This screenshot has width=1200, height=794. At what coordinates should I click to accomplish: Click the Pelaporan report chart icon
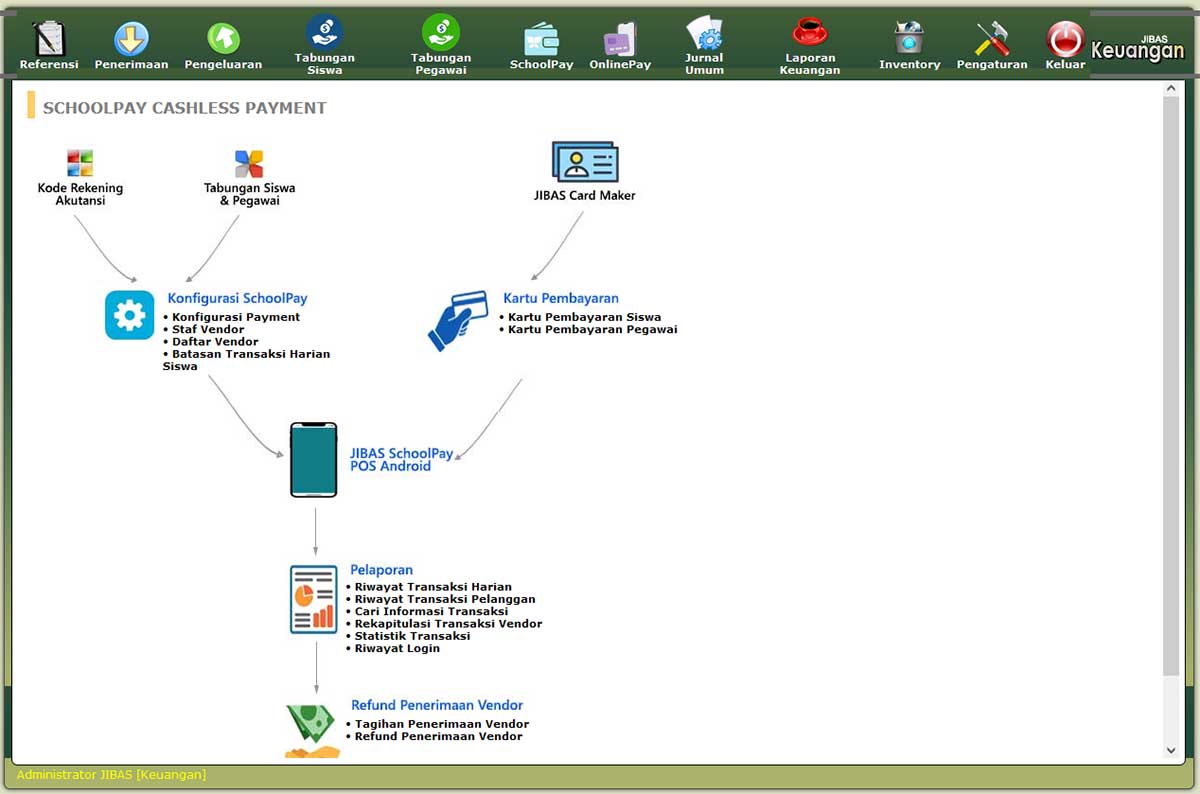click(314, 600)
